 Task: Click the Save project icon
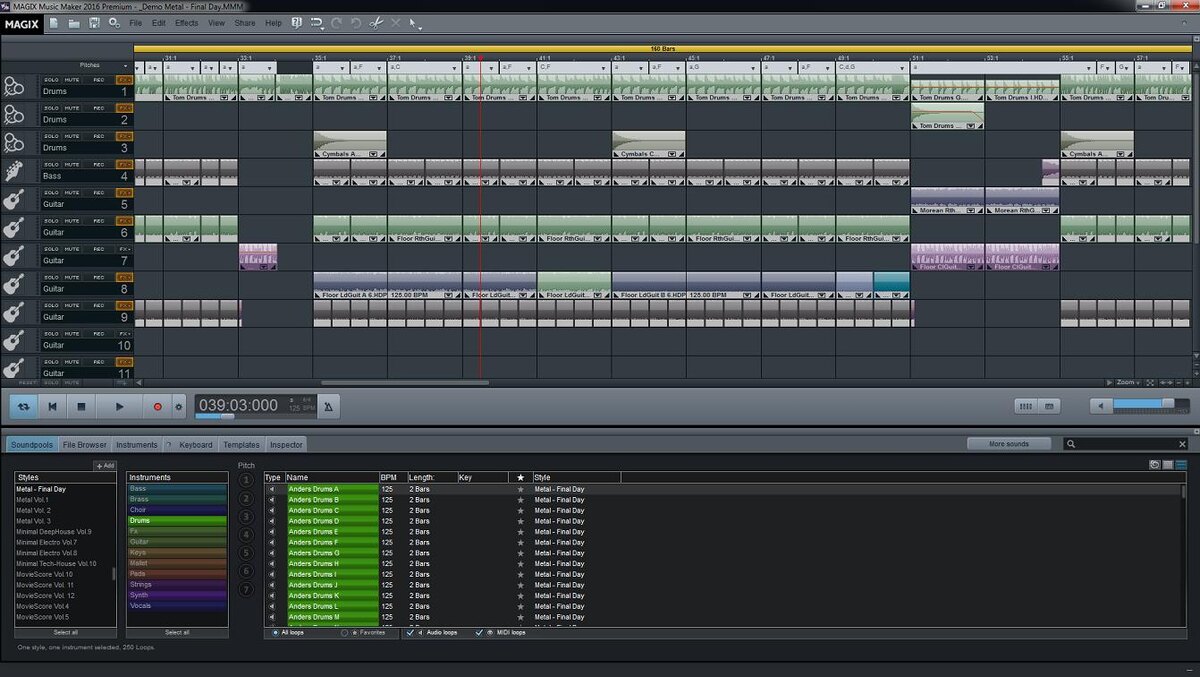94,23
